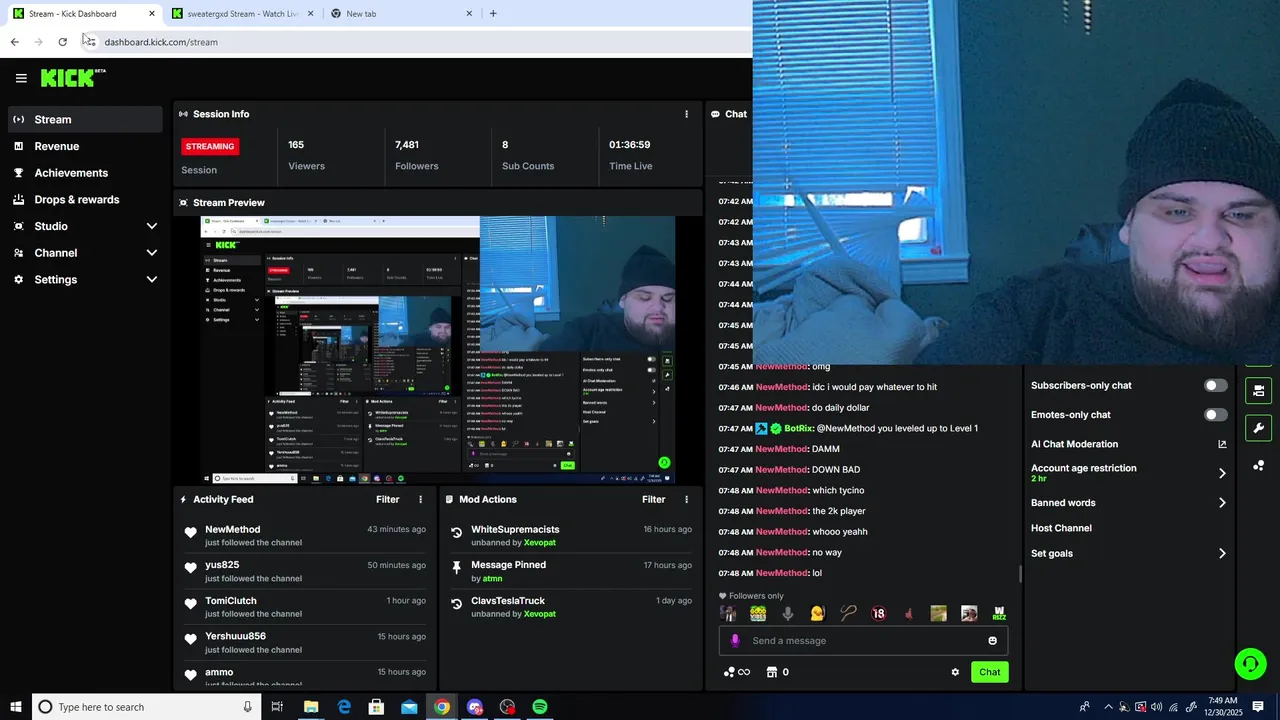Click the green Chat send button

[989, 672]
